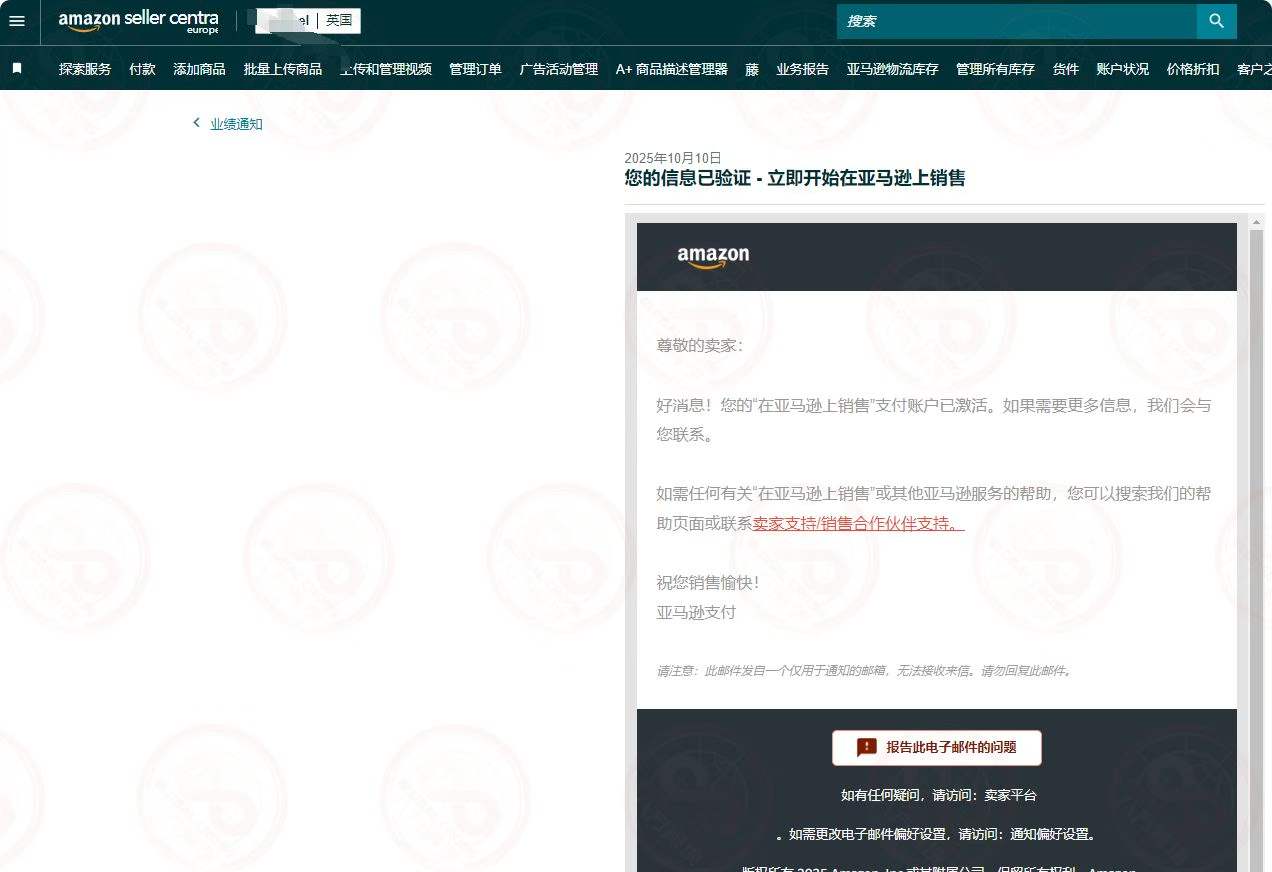The width and height of the screenshot is (1272, 872).
Task: Click the email panel vertical scrollbar
Action: [1256, 500]
